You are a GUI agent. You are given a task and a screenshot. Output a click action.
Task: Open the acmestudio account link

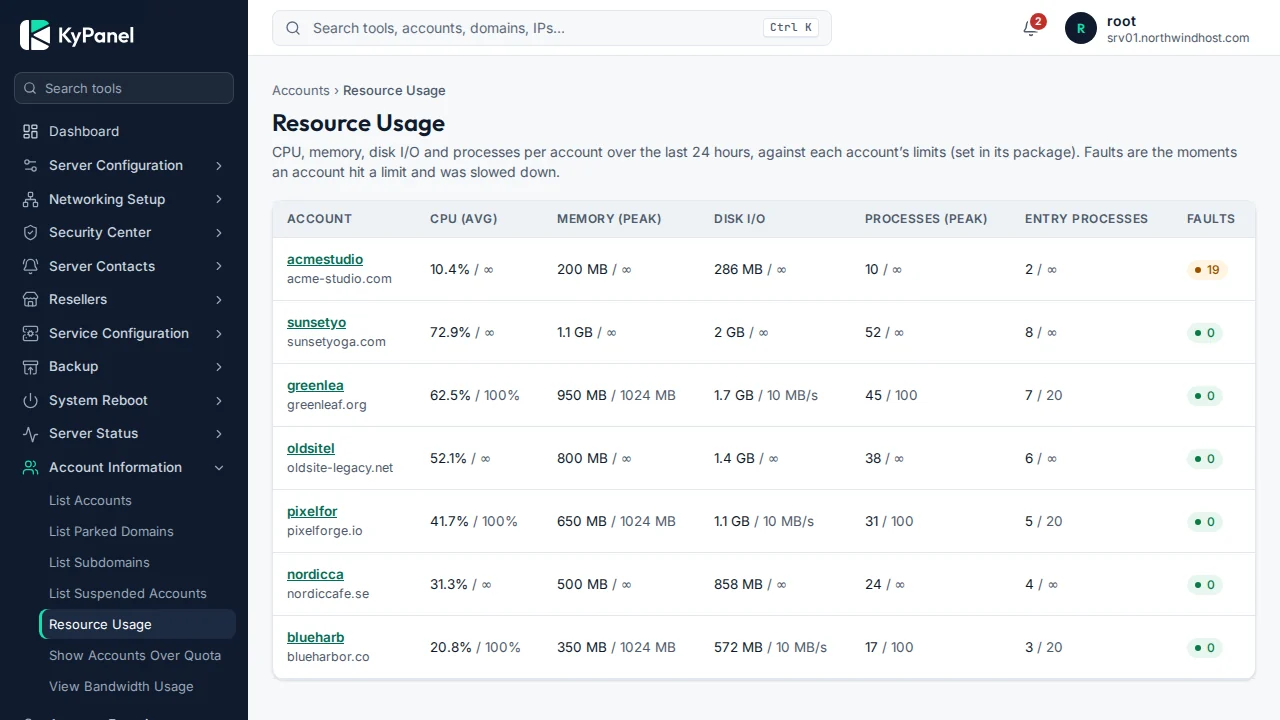click(325, 259)
